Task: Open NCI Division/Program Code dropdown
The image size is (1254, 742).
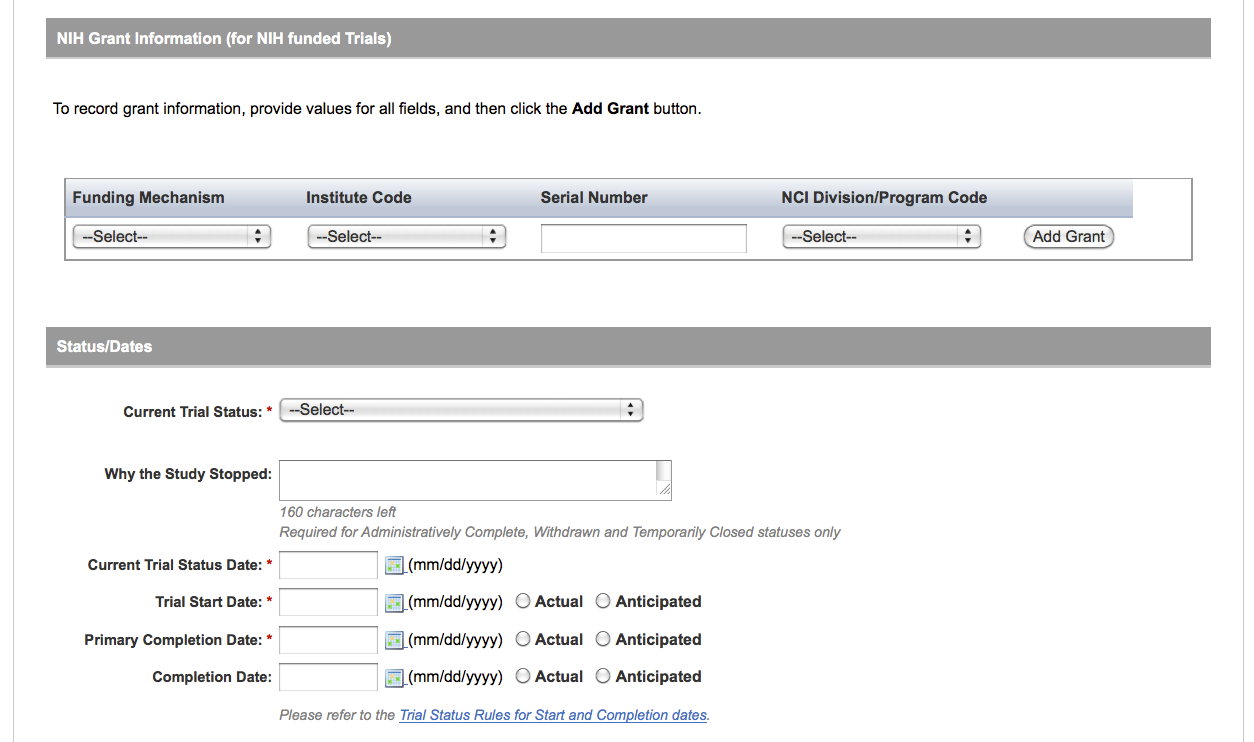Action: click(880, 237)
